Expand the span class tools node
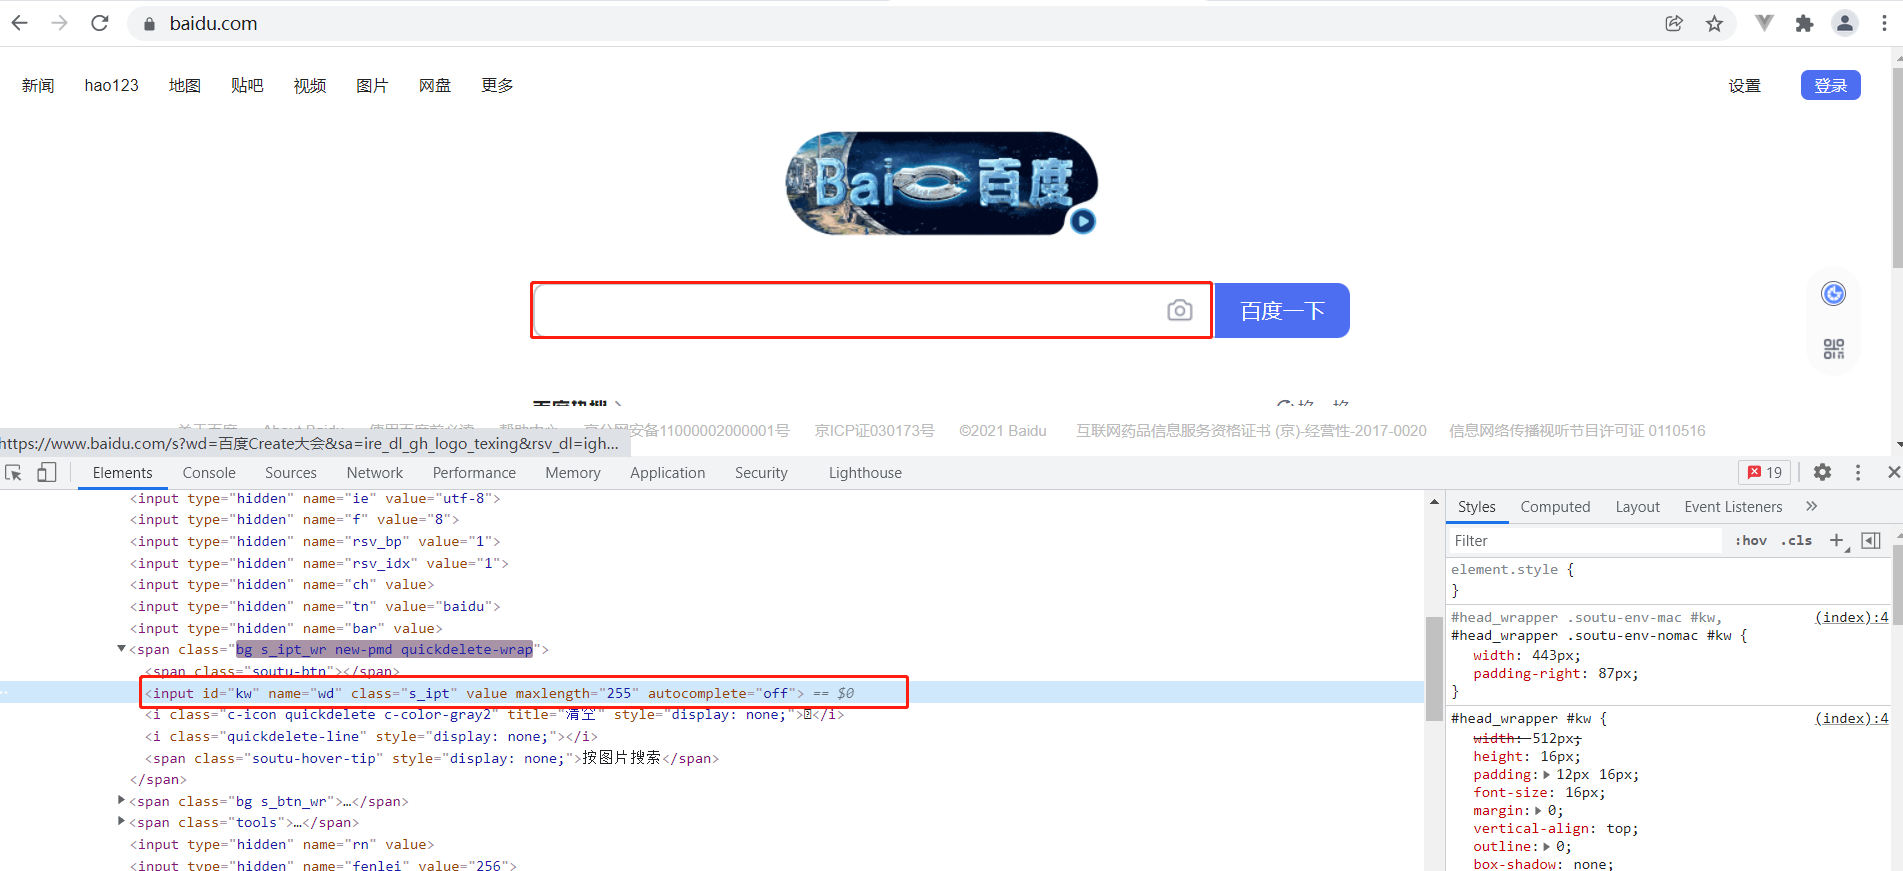The image size is (1903, 871). point(121,822)
